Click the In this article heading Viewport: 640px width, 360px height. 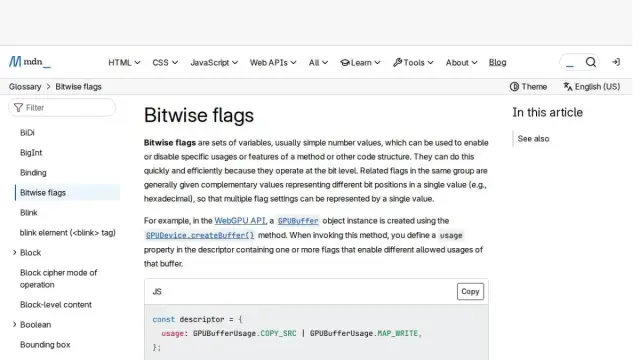tap(547, 113)
